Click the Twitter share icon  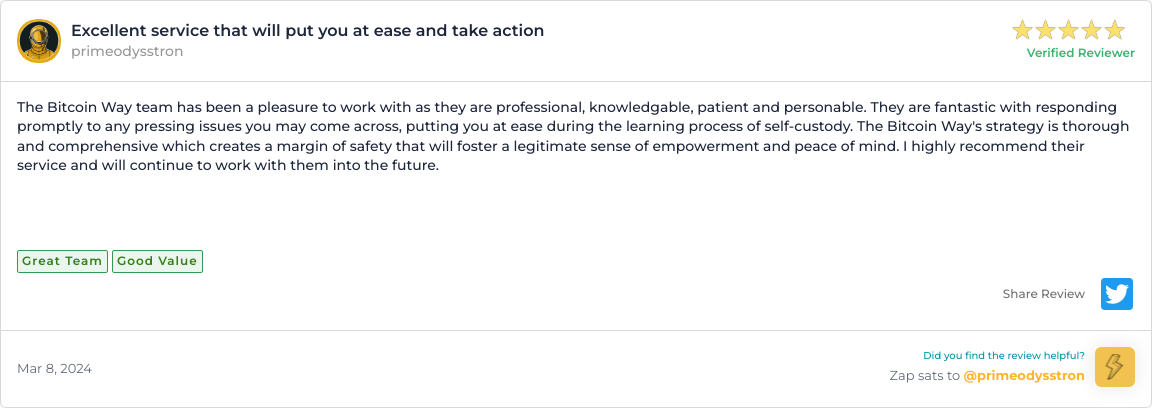click(1116, 294)
